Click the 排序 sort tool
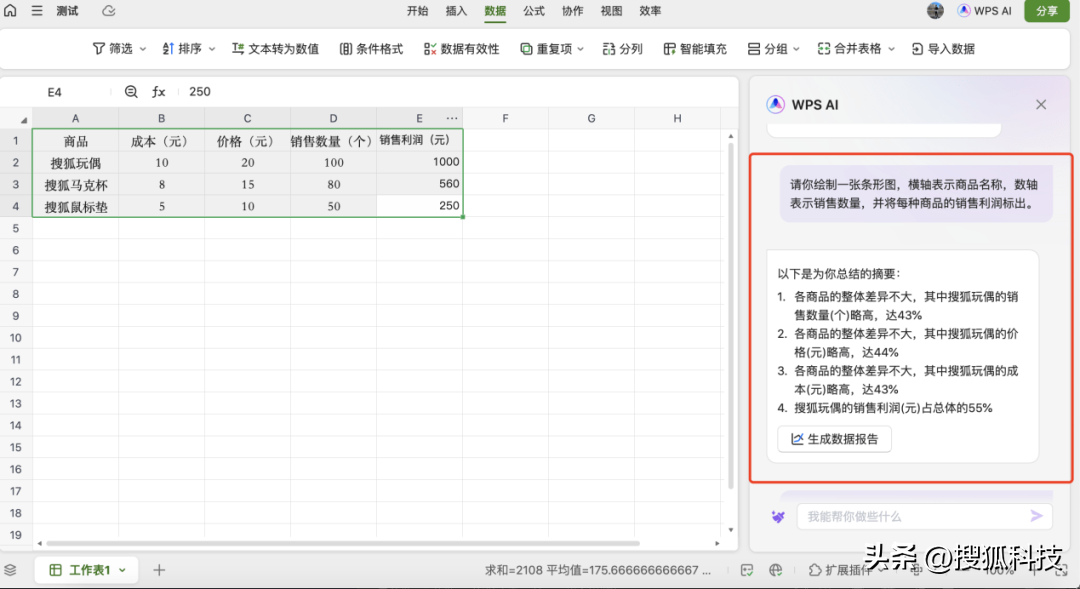 (182, 49)
